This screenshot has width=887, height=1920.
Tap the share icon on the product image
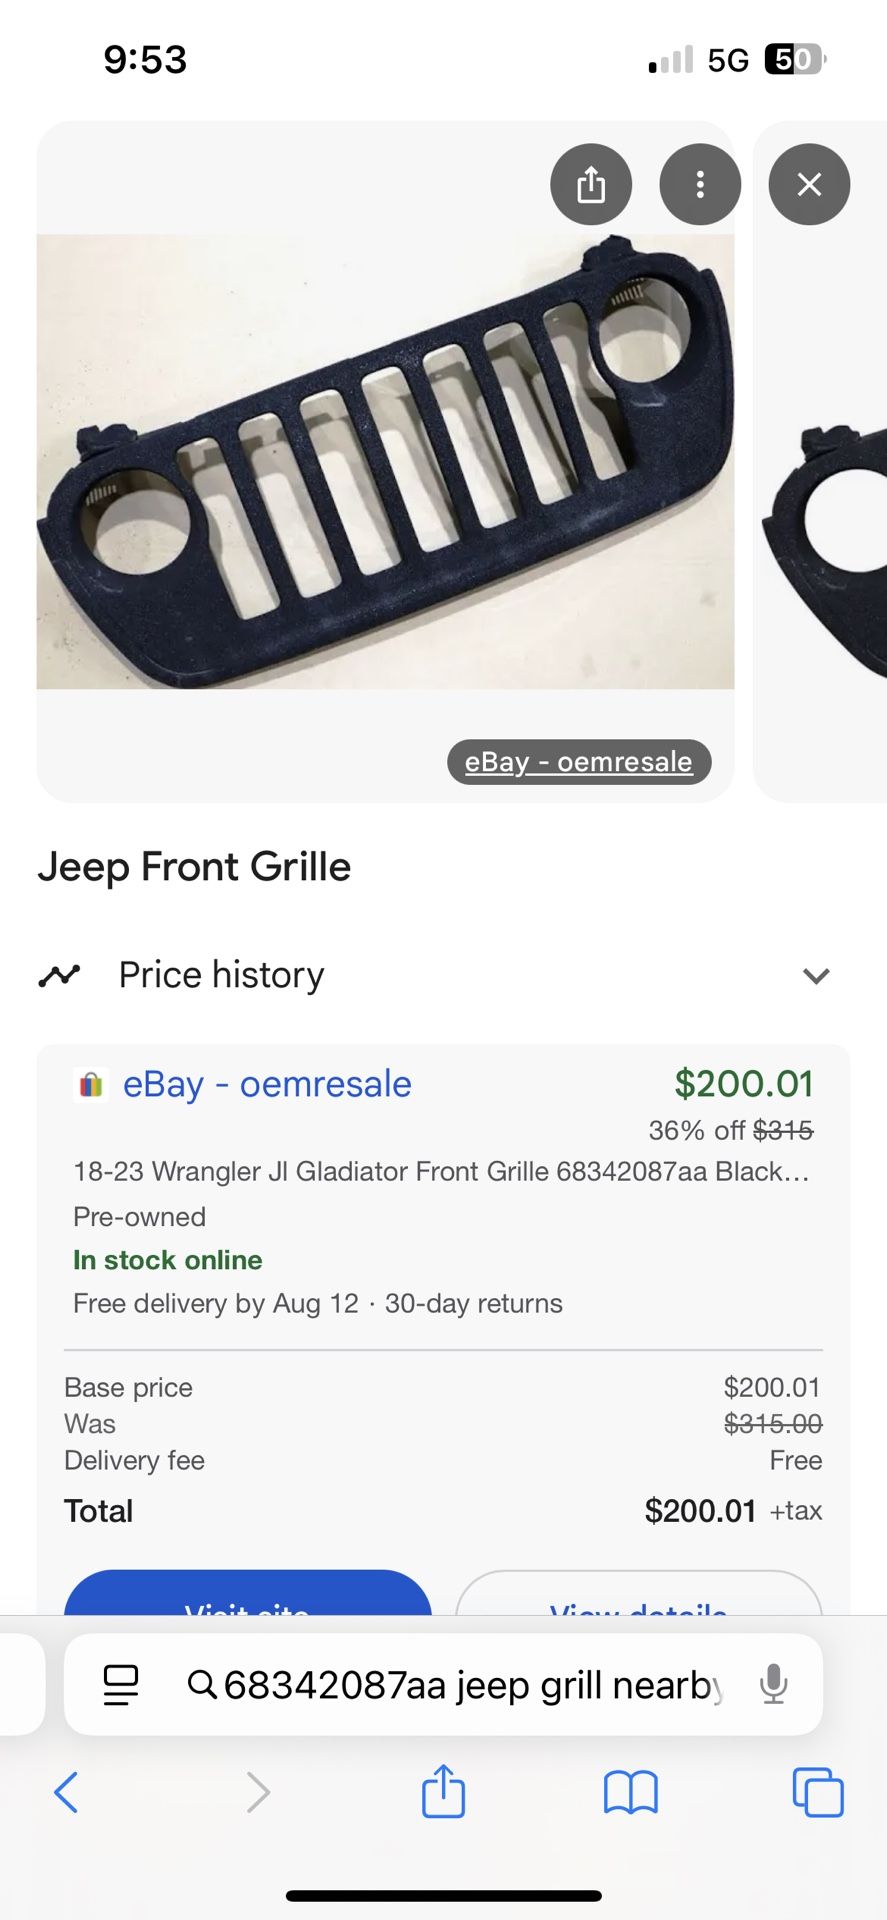[x=591, y=184]
